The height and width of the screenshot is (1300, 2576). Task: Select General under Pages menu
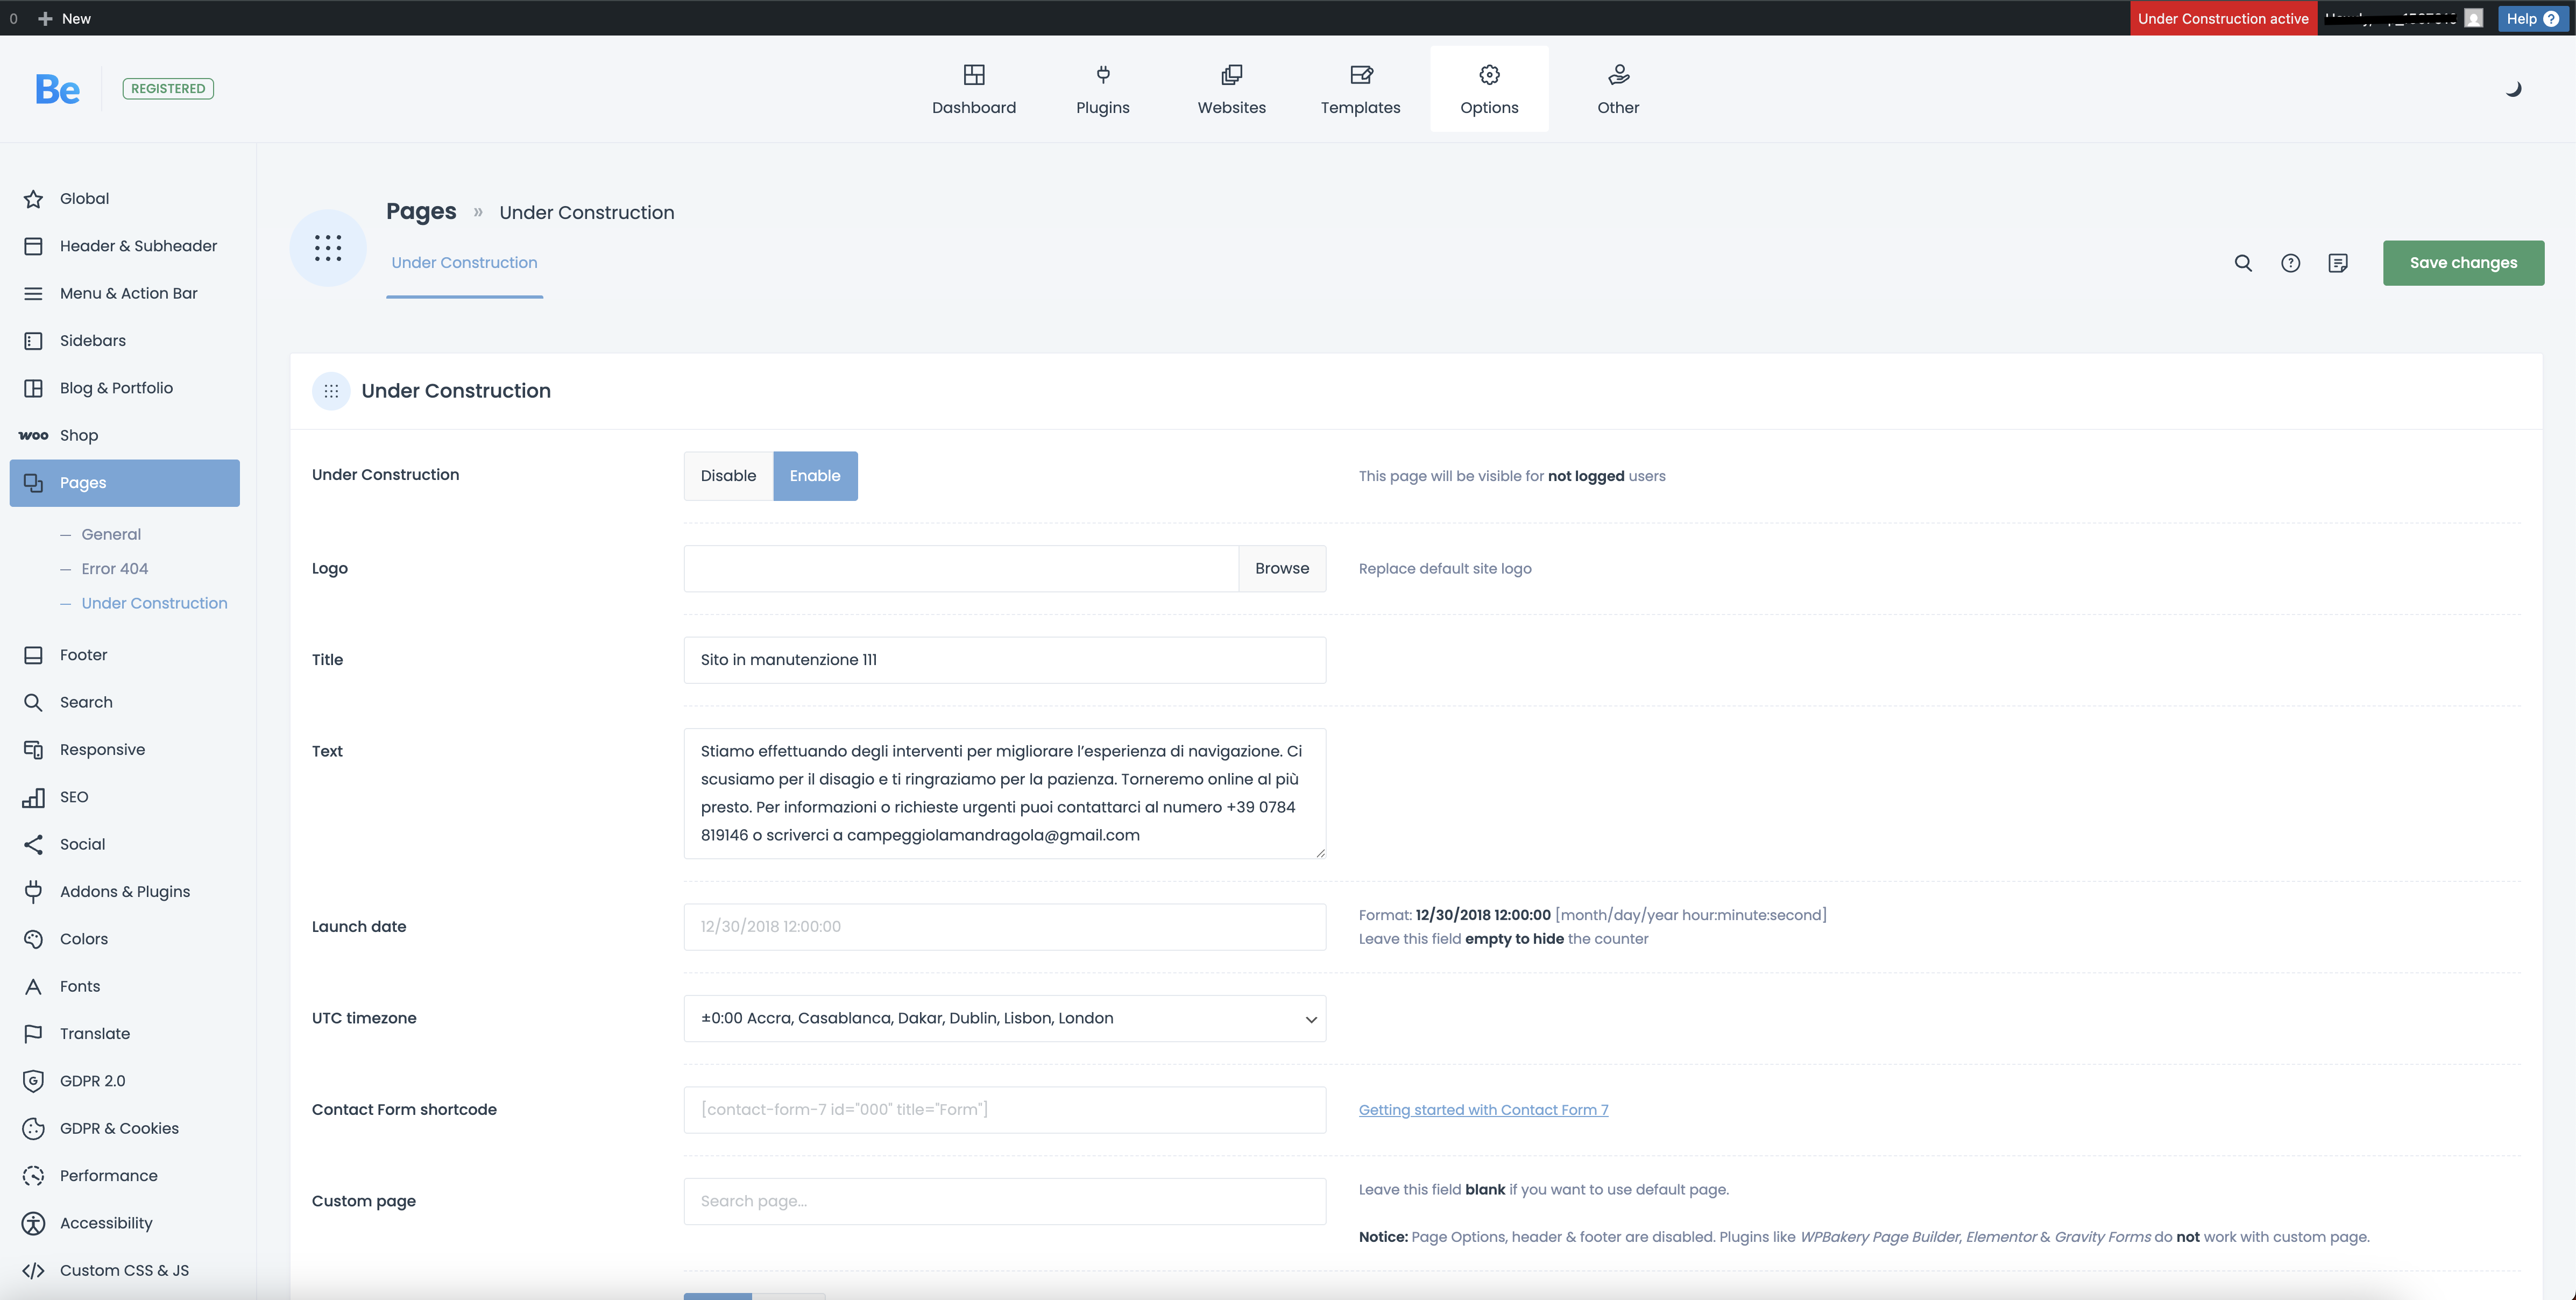[111, 534]
